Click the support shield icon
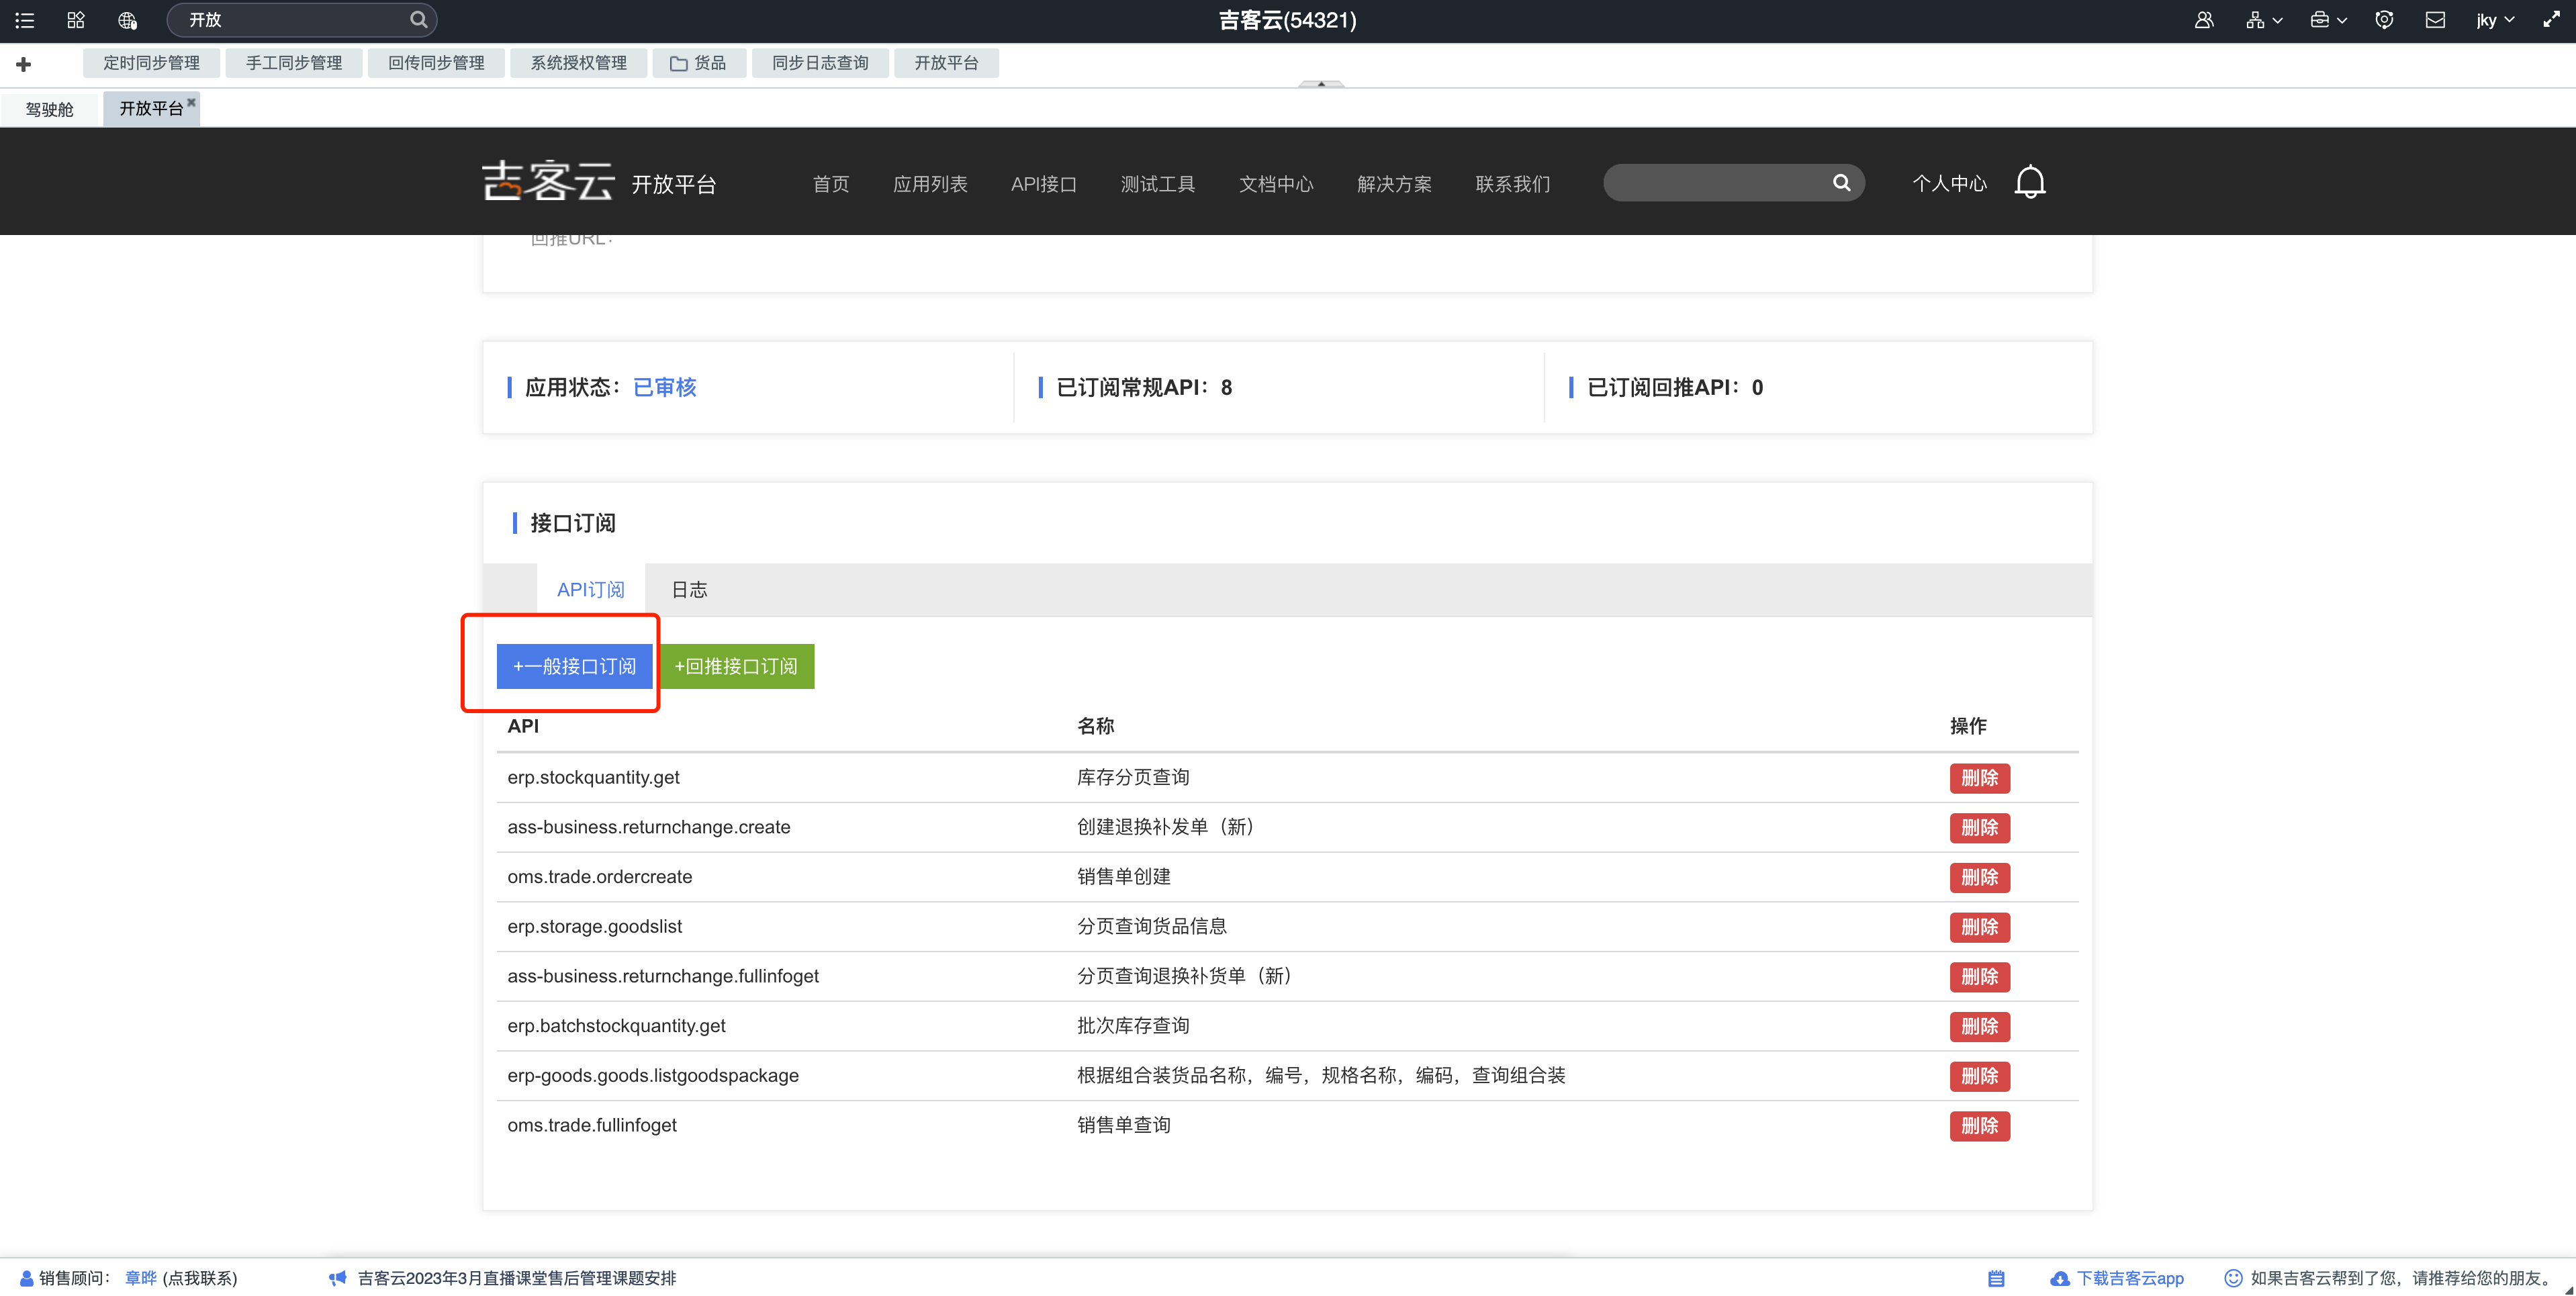Image resolution: width=2576 pixels, height=1296 pixels. coord(2384,20)
